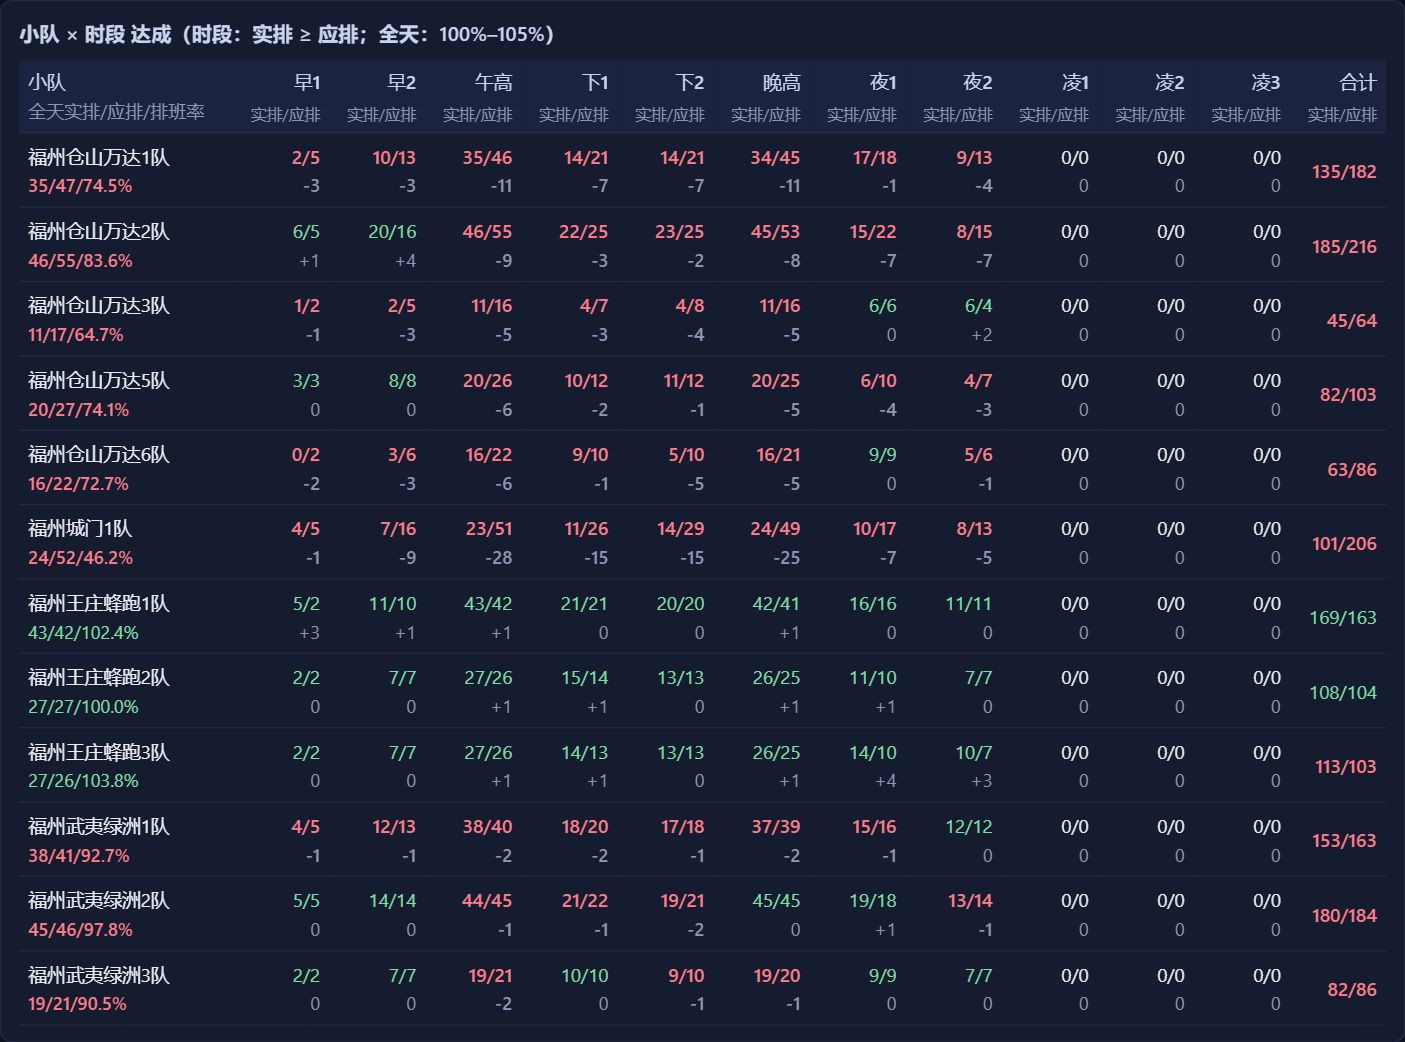
Task: Click 午高 cell 23/51 for 城门1队
Action: tap(489, 529)
